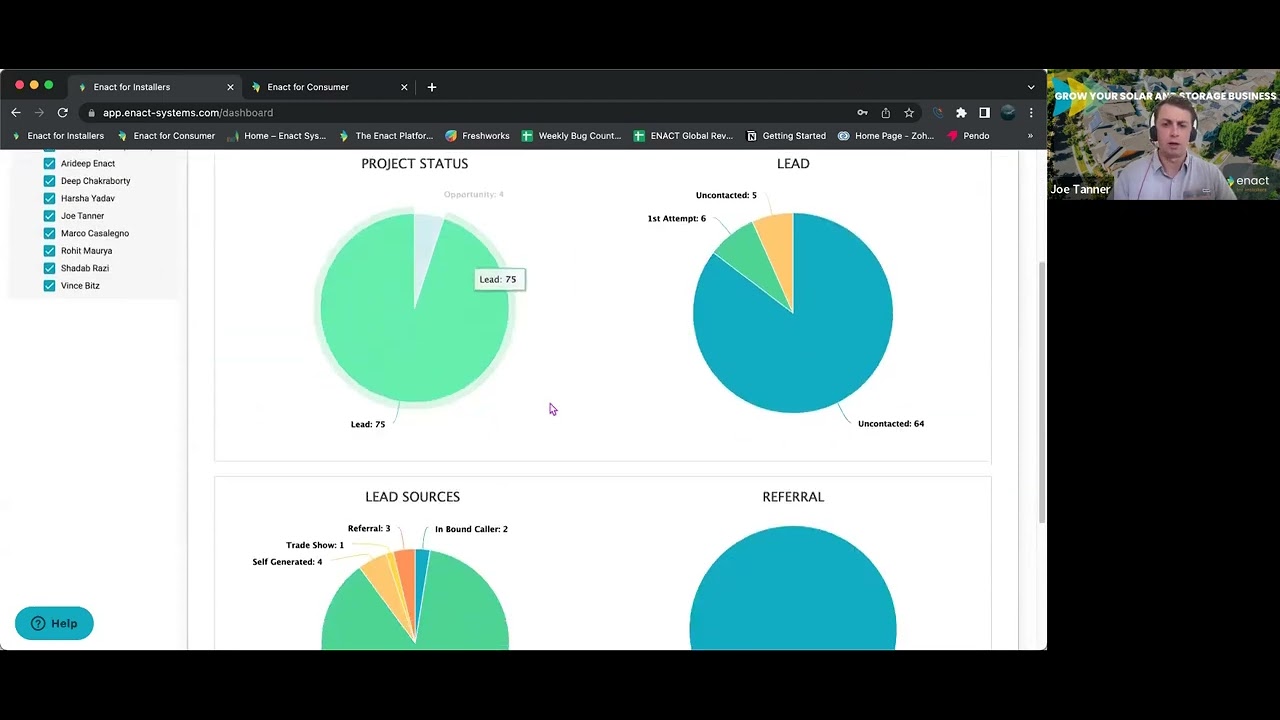Toggle the Vince Bitz checkbox
The width and height of the screenshot is (1280, 720).
click(49, 286)
